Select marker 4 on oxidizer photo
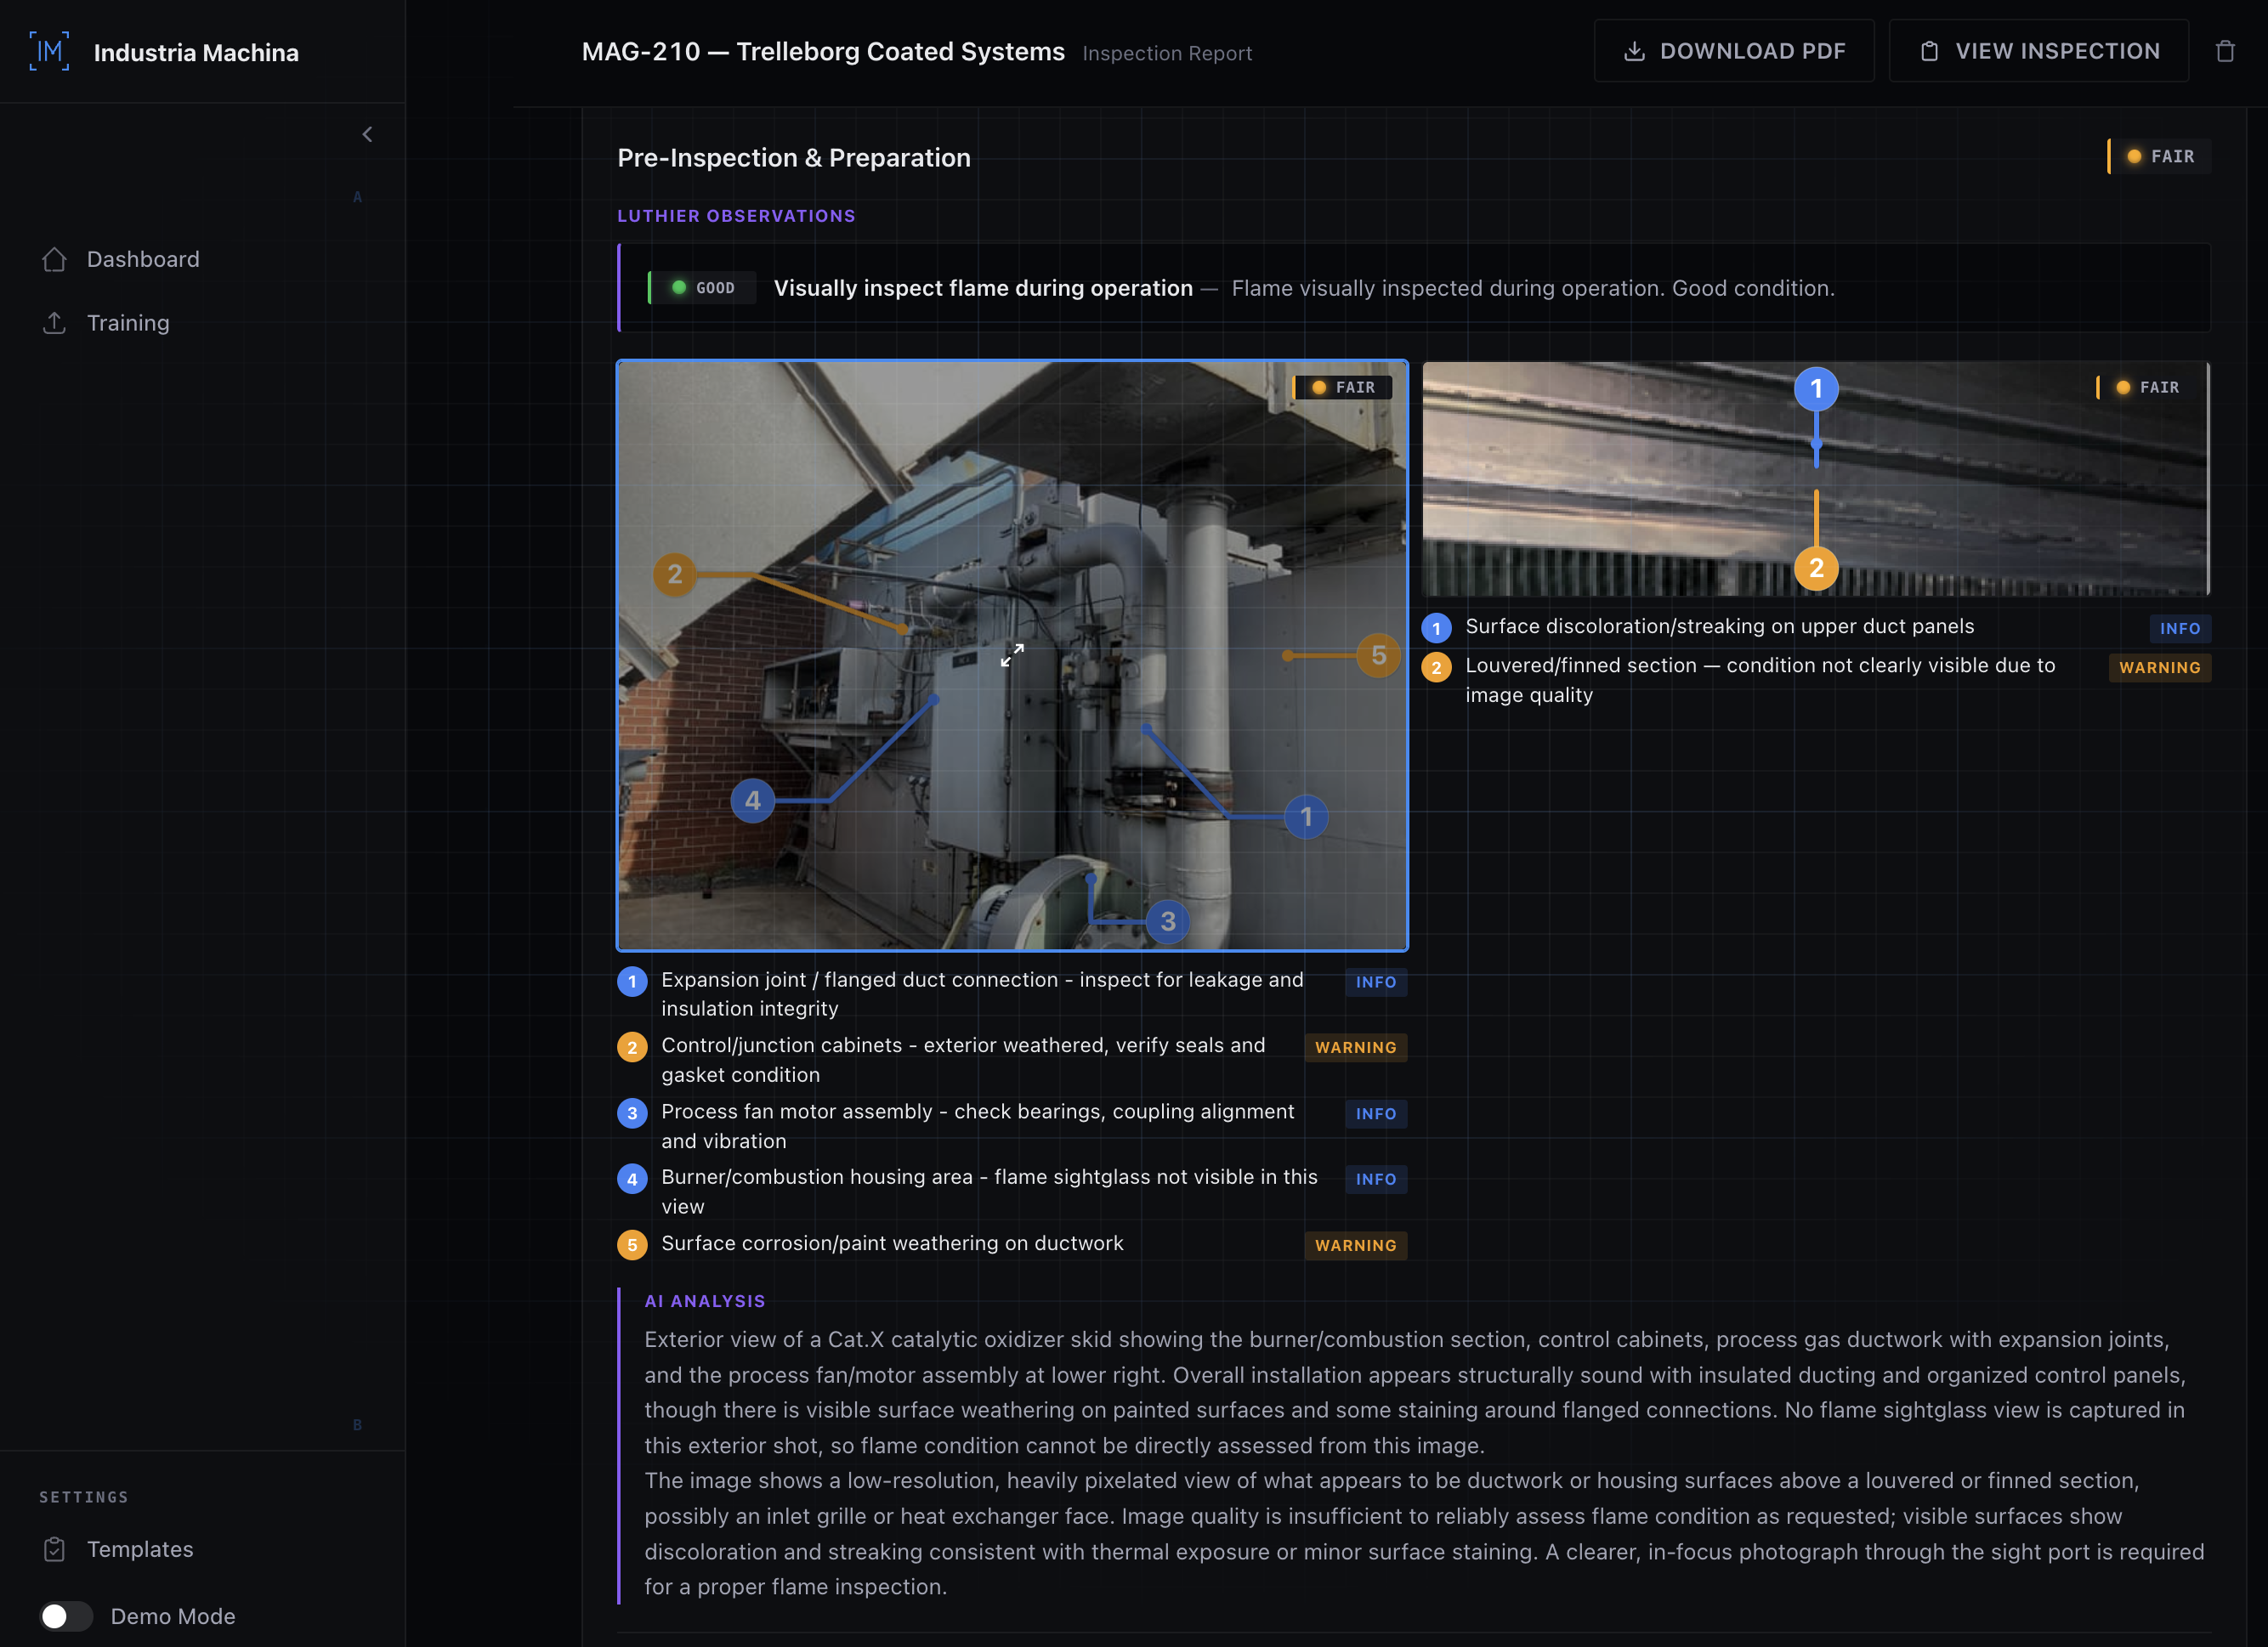Screen dimensions: 2268x1647 (x=753, y=800)
